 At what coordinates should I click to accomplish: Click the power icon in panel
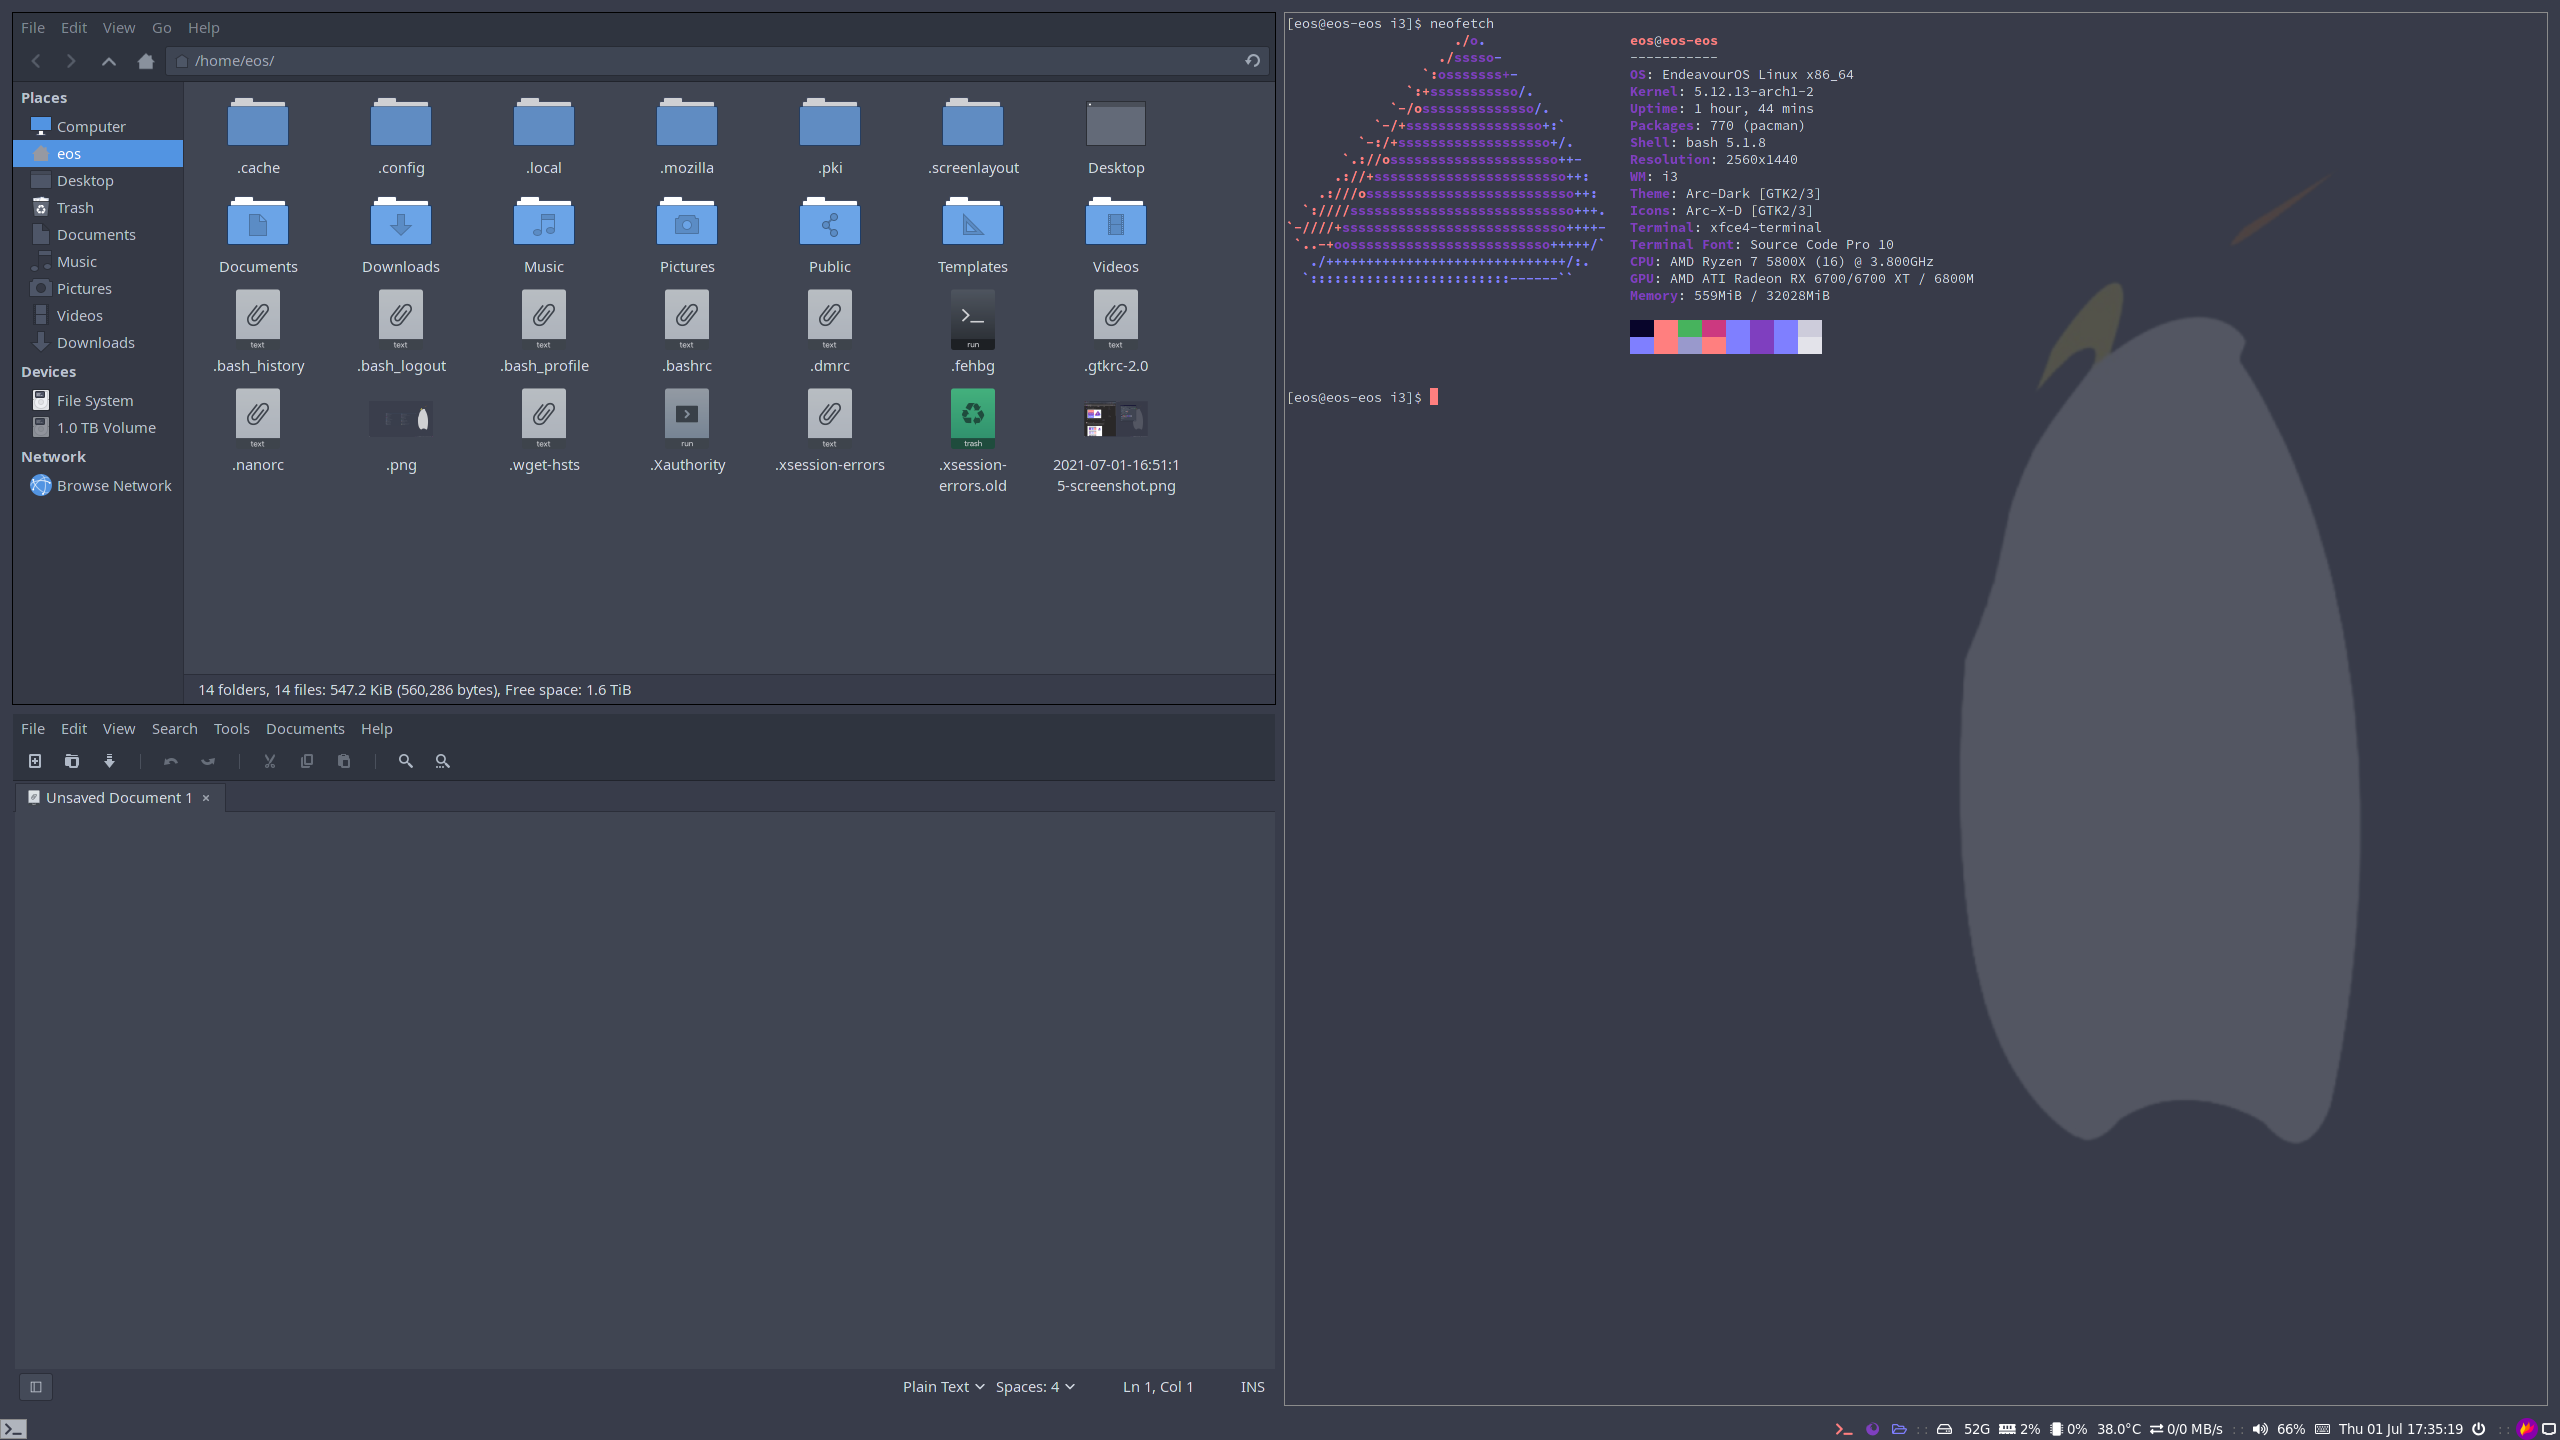[x=2479, y=1429]
